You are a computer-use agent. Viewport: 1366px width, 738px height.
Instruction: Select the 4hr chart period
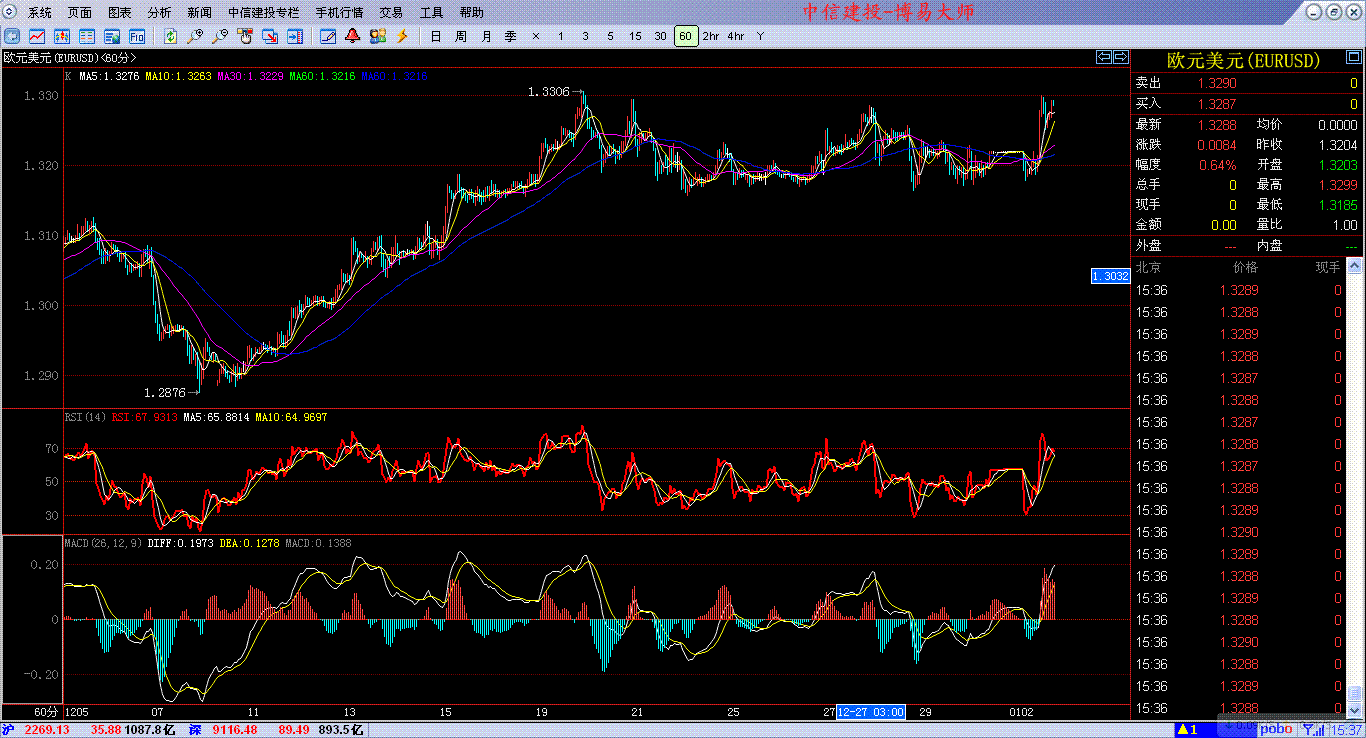point(736,36)
